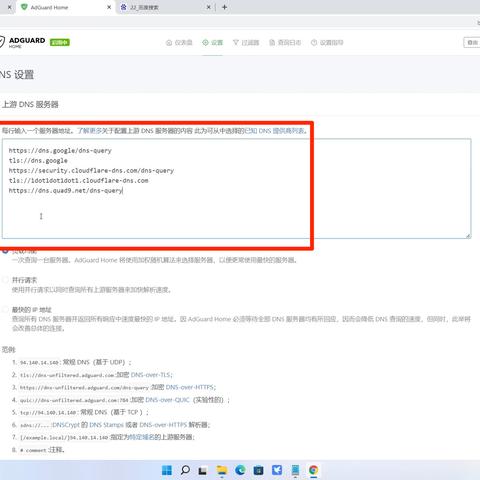Launch Microsoft Edge from the taskbar
This screenshot has width=480, height=480.
[240, 470]
